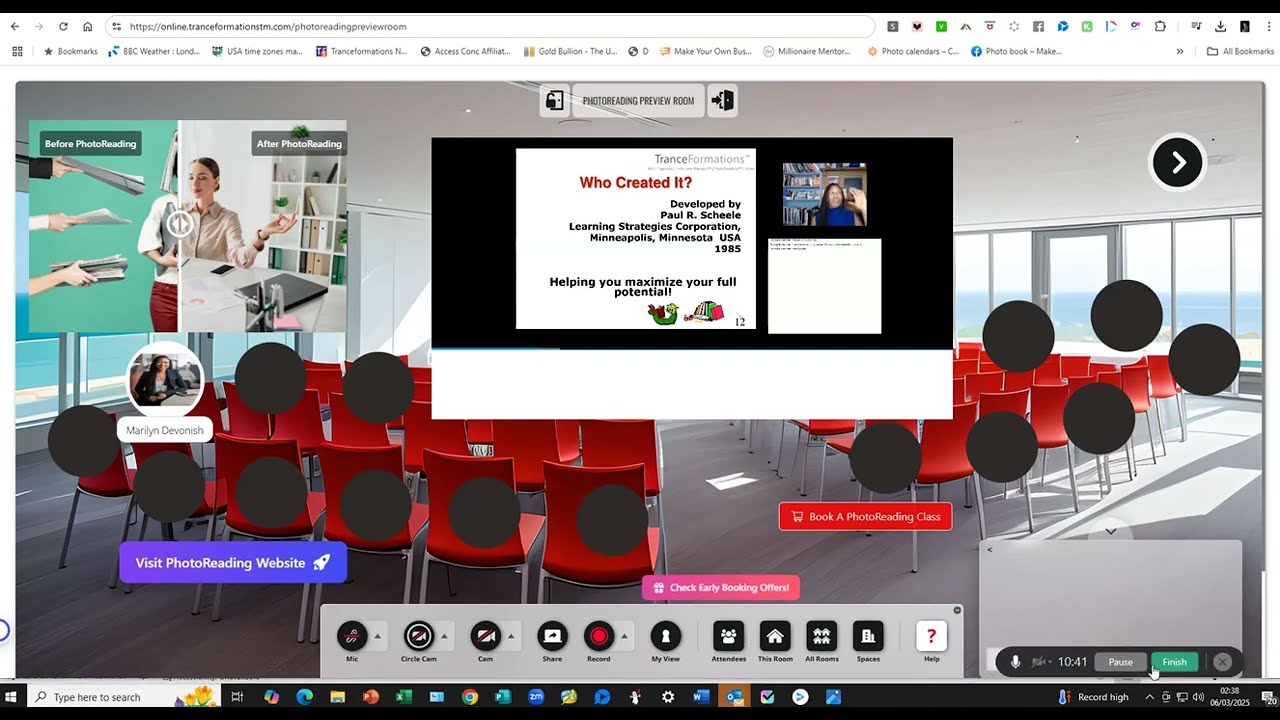Go back in browser history

click(15, 27)
